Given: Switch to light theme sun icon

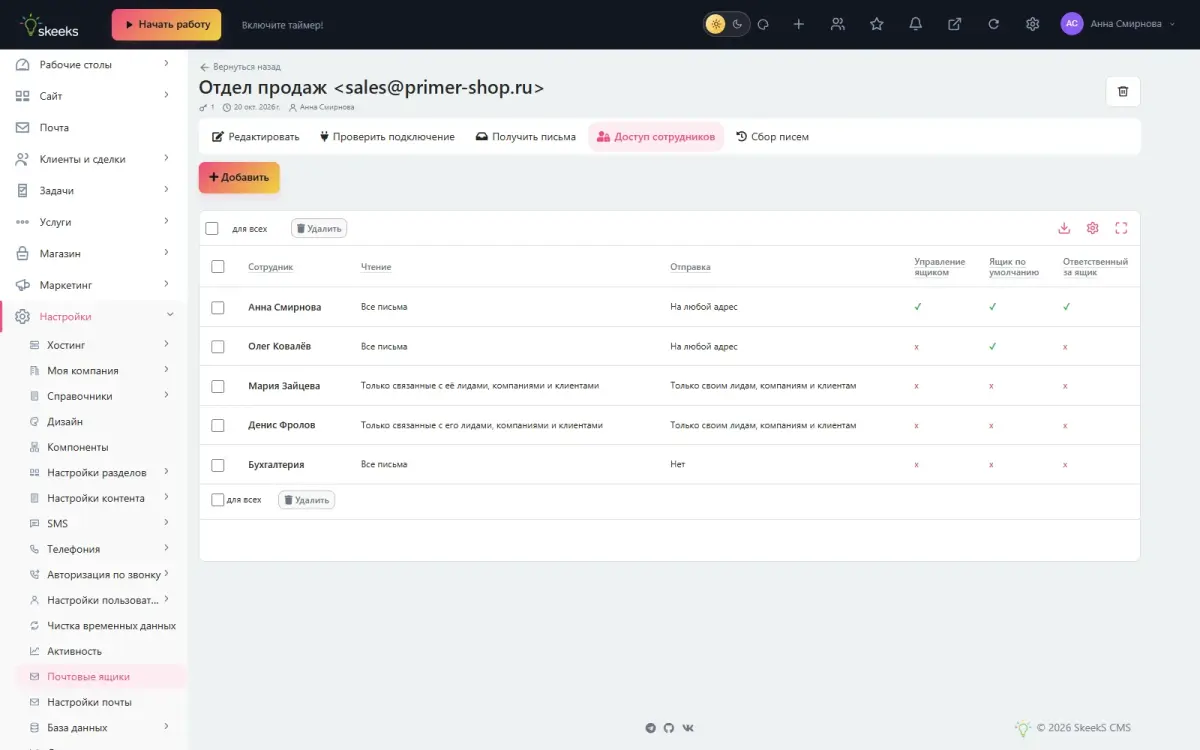Looking at the screenshot, I should pyautogui.click(x=715, y=24).
